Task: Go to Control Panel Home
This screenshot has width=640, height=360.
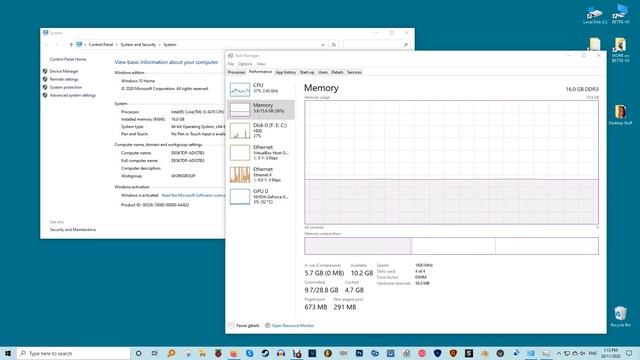Action: pos(68,59)
